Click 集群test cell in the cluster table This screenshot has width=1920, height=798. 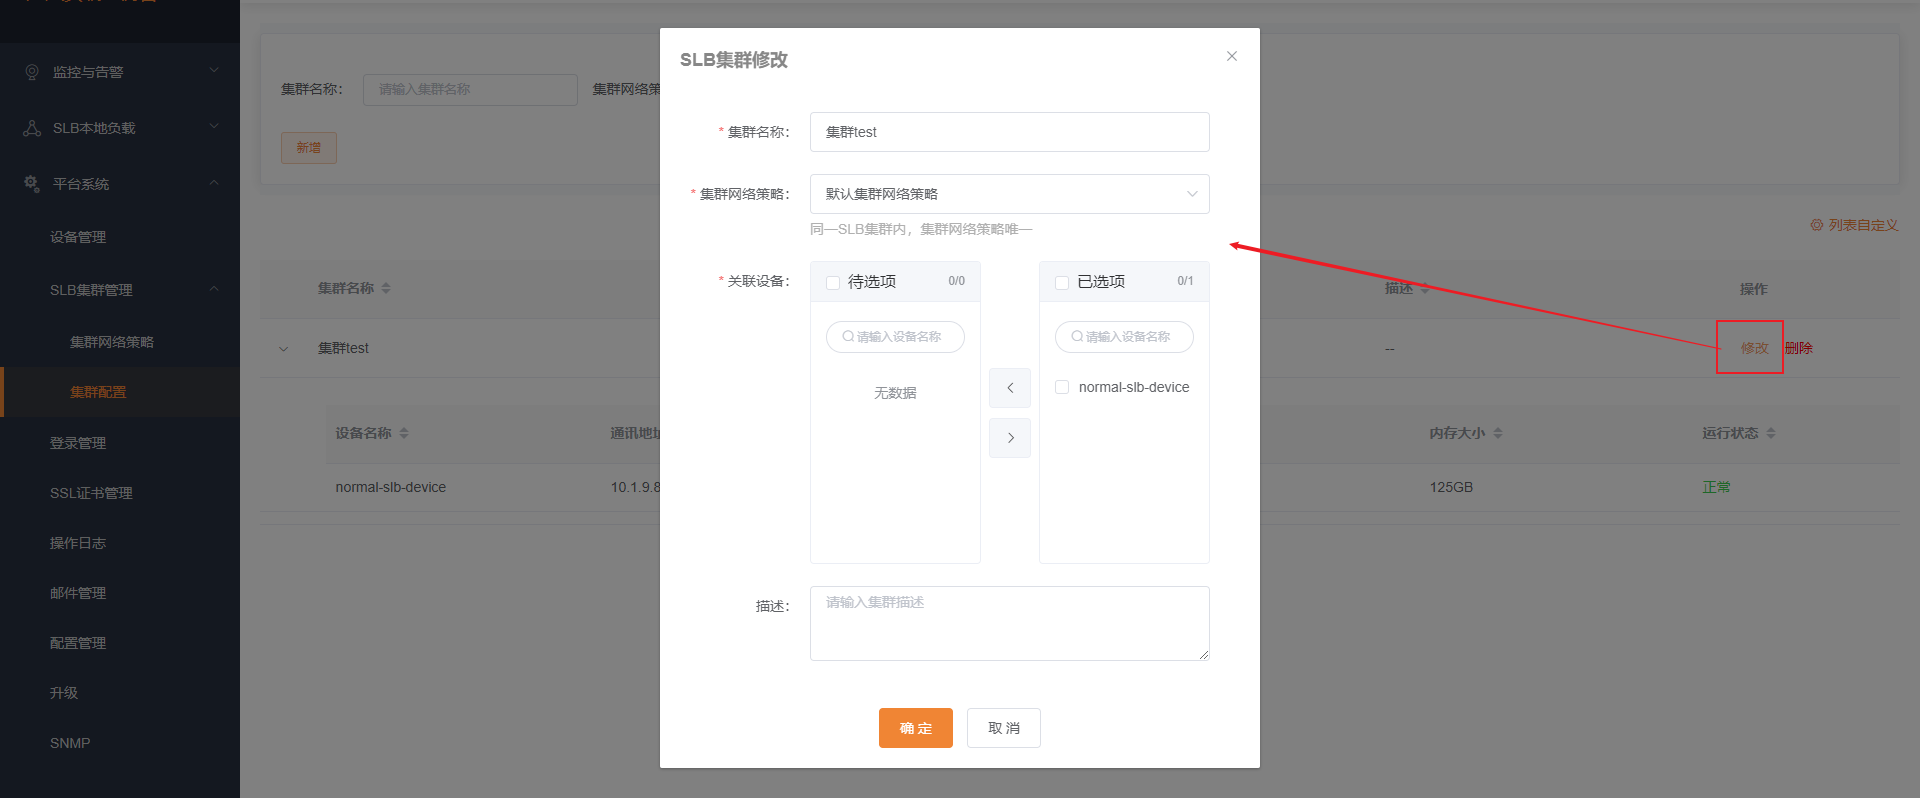click(343, 348)
